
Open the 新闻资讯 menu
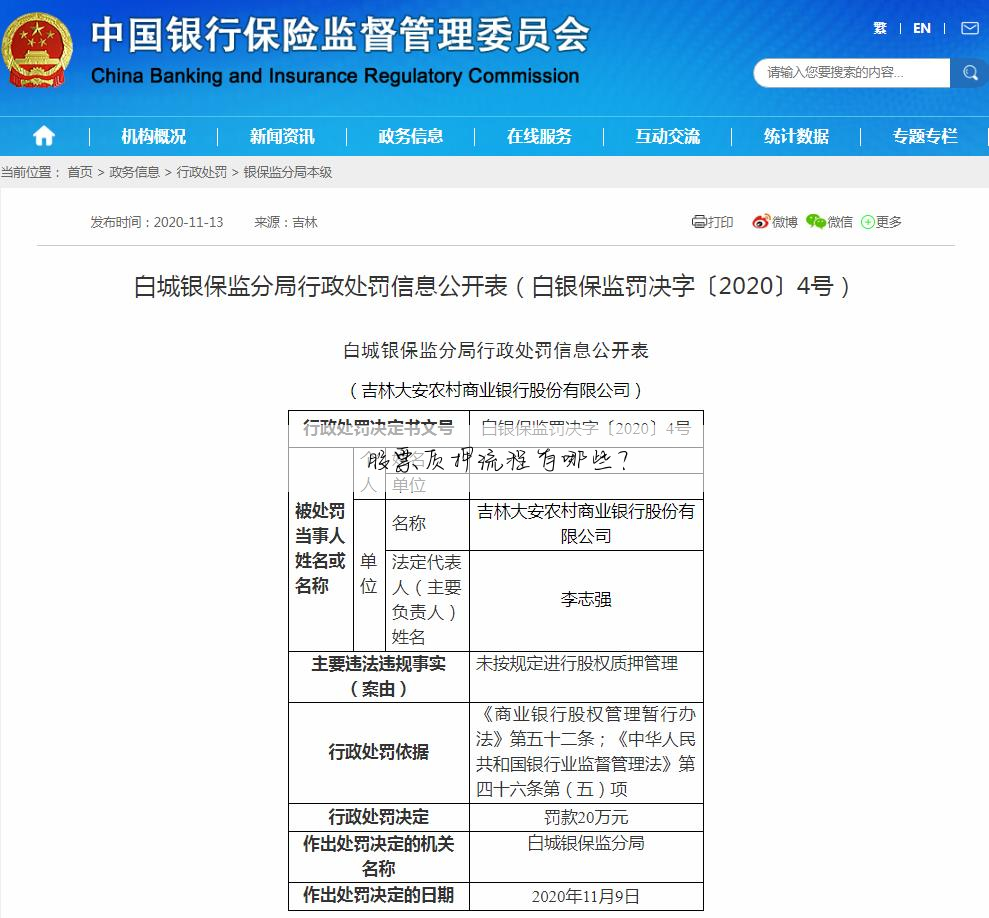(282, 136)
